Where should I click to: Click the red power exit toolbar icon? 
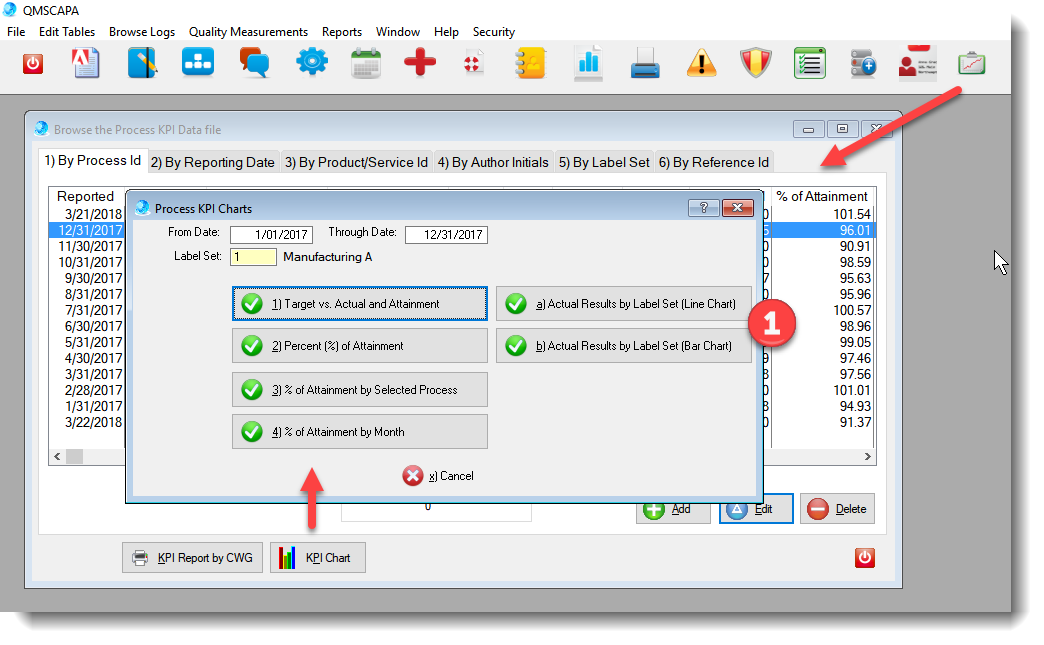33,64
